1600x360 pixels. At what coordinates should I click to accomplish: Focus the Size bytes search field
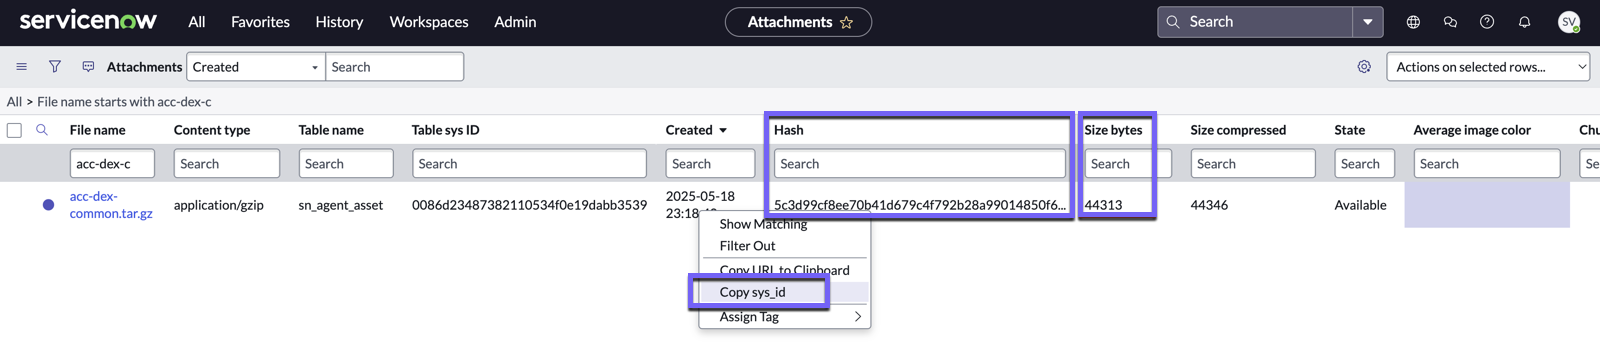pyautogui.click(x=1128, y=164)
